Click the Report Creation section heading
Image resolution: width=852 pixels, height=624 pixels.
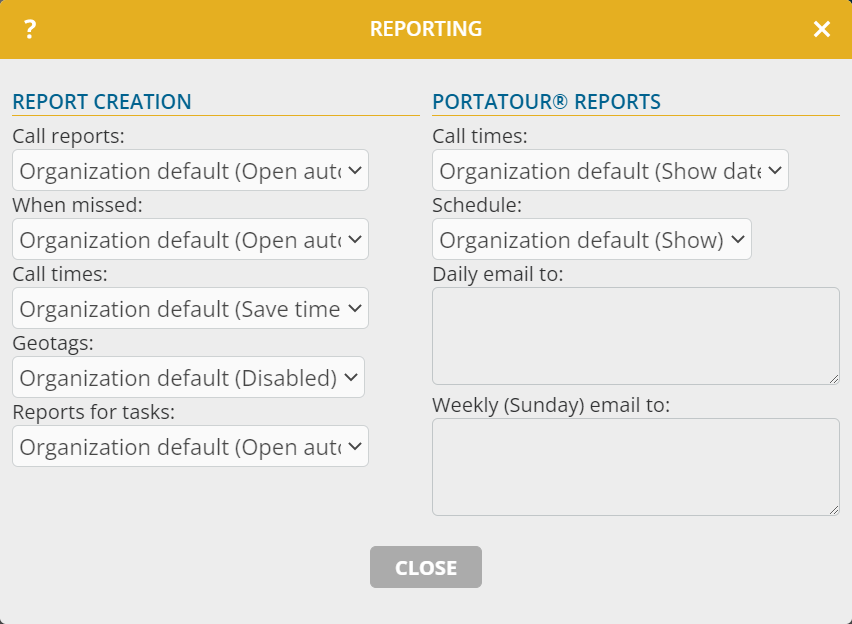pyautogui.click(x=101, y=101)
